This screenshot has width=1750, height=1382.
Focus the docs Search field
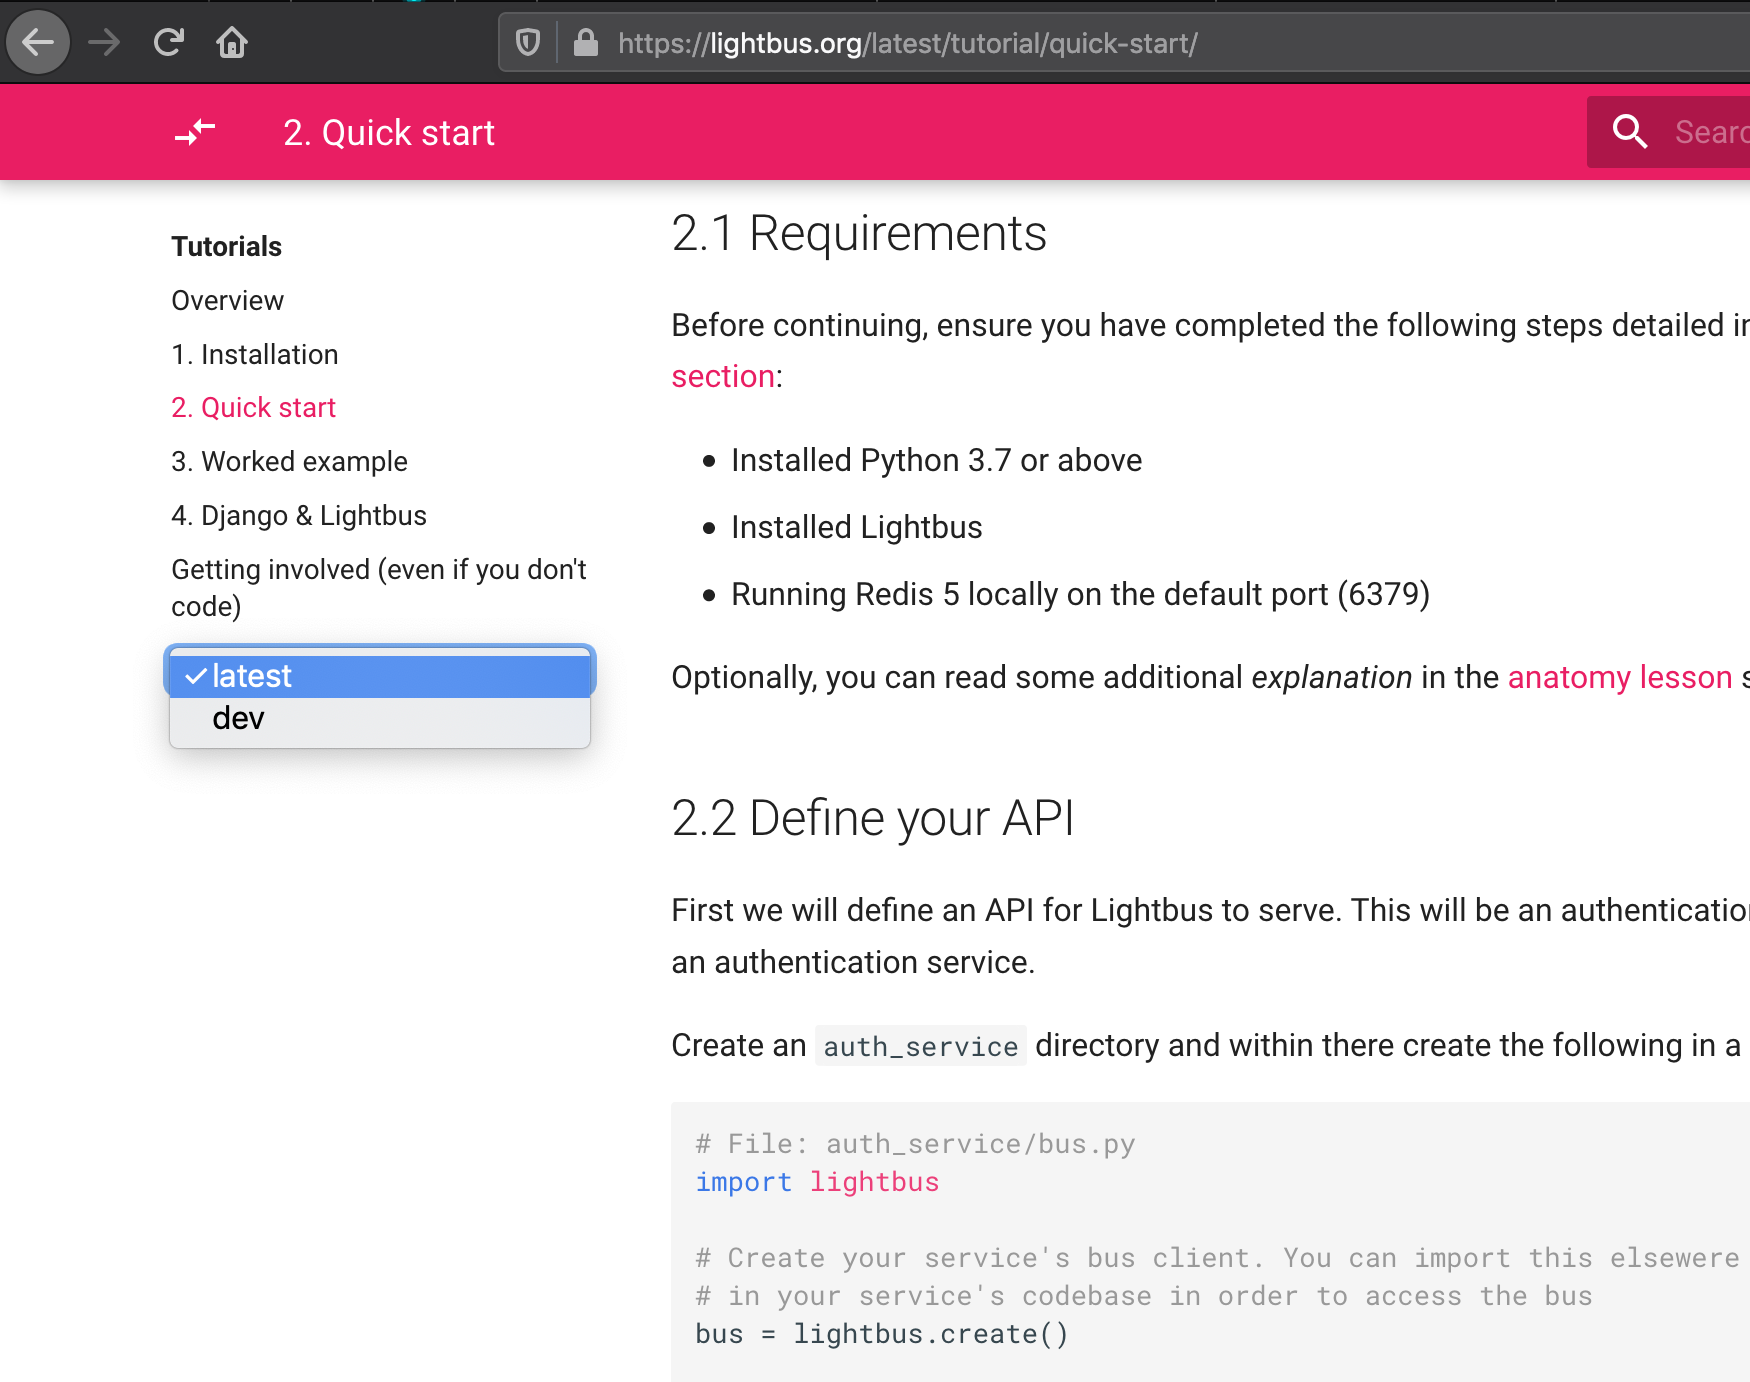pyautogui.click(x=1668, y=132)
